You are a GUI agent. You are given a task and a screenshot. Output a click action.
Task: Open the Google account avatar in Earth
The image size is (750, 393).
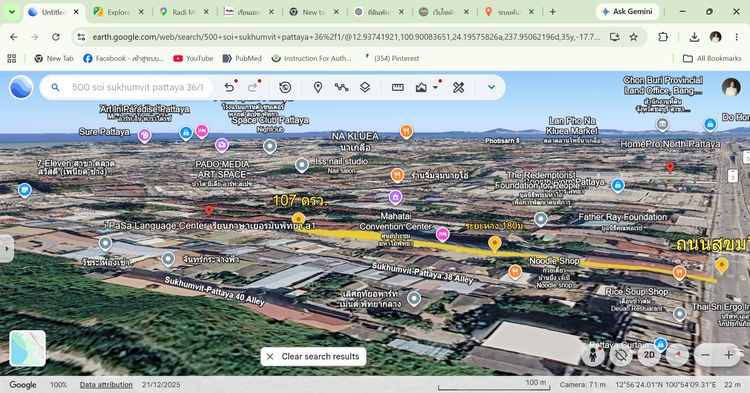(731, 87)
